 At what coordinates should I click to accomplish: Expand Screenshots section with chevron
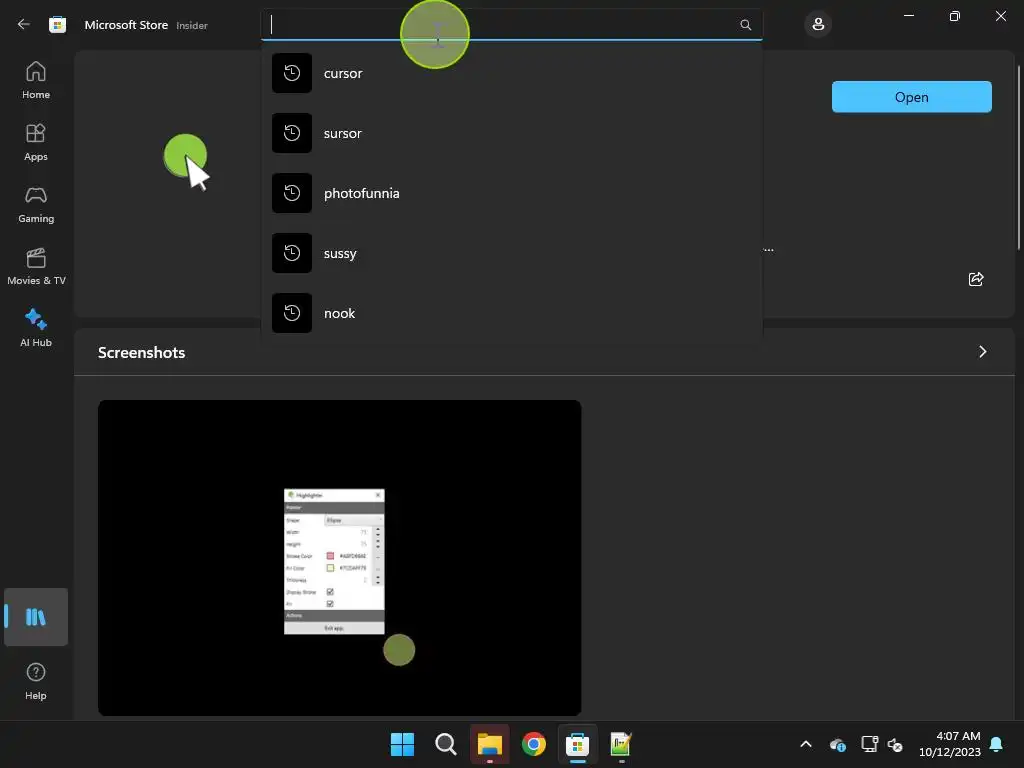click(x=982, y=352)
